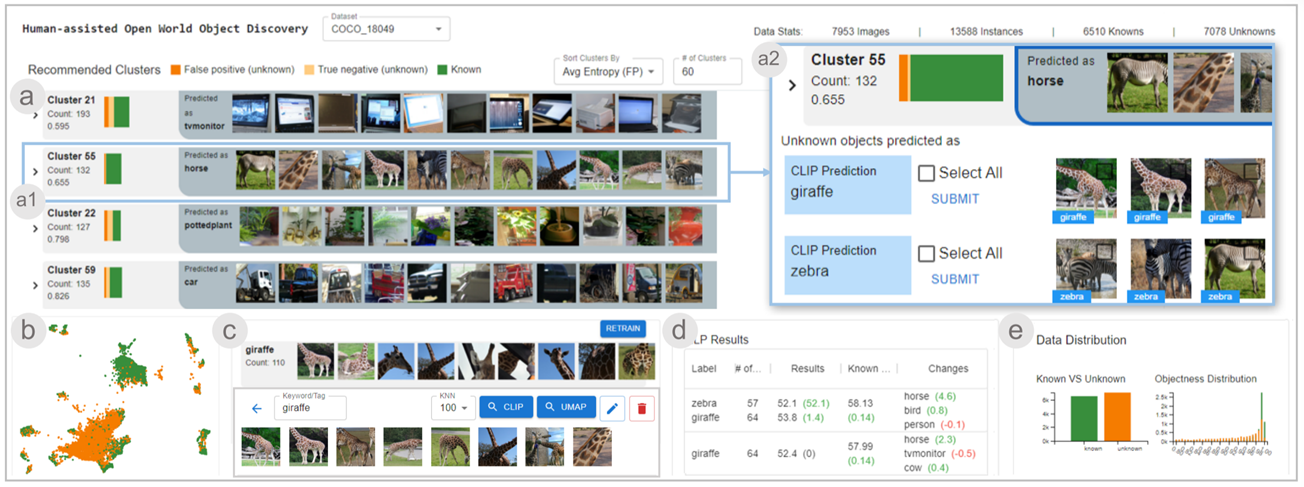The height and width of the screenshot is (487, 1304).
Task: Click the orange False positive legend swatch
Action: [x=173, y=70]
